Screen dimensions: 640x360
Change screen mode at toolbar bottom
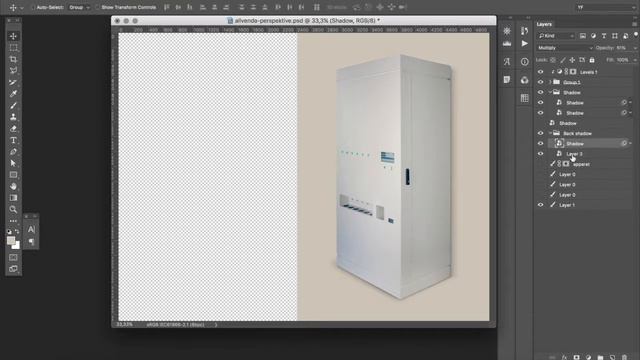[13, 269]
